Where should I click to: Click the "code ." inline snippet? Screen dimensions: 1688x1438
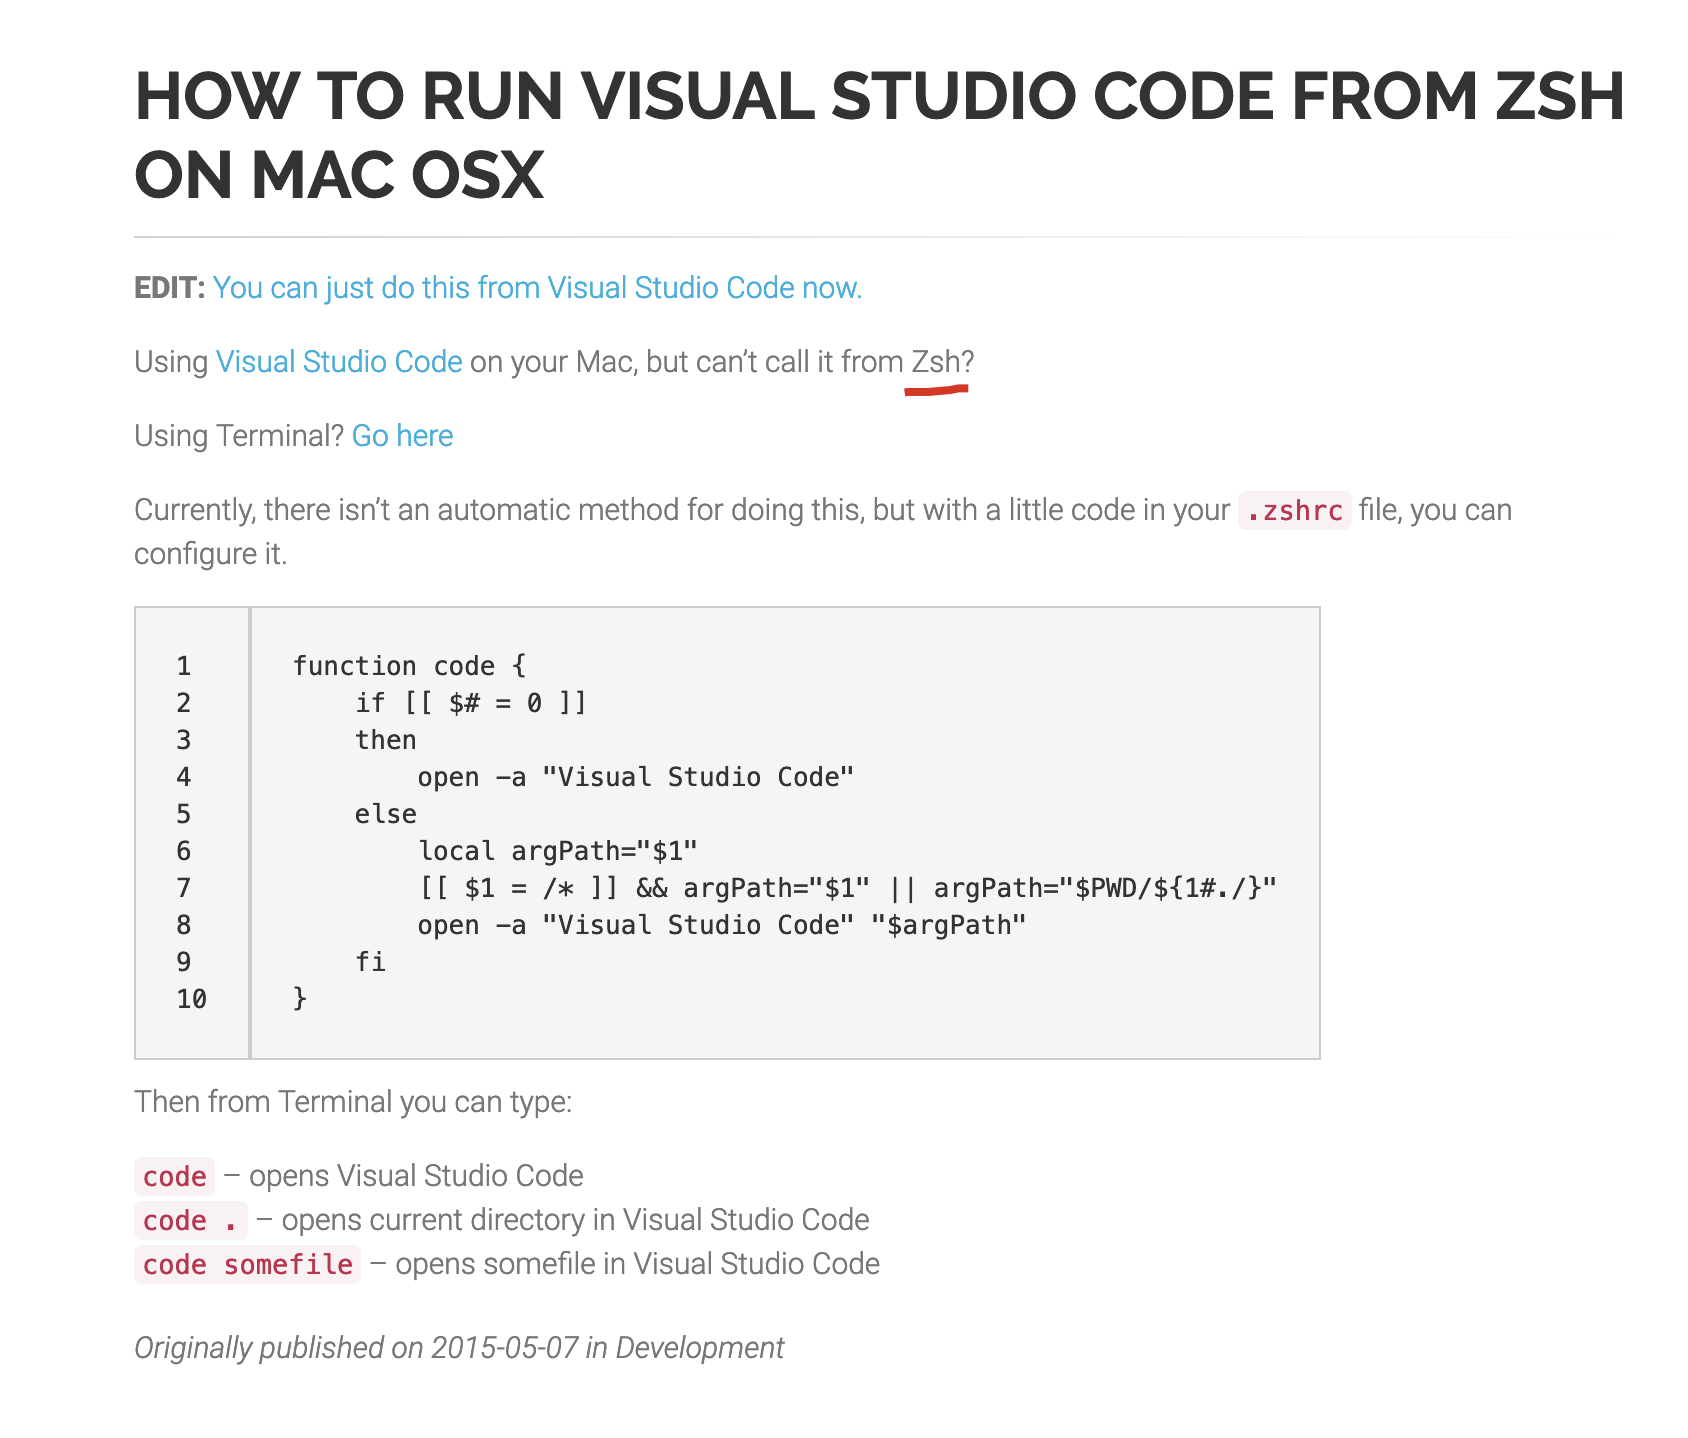pos(190,1220)
